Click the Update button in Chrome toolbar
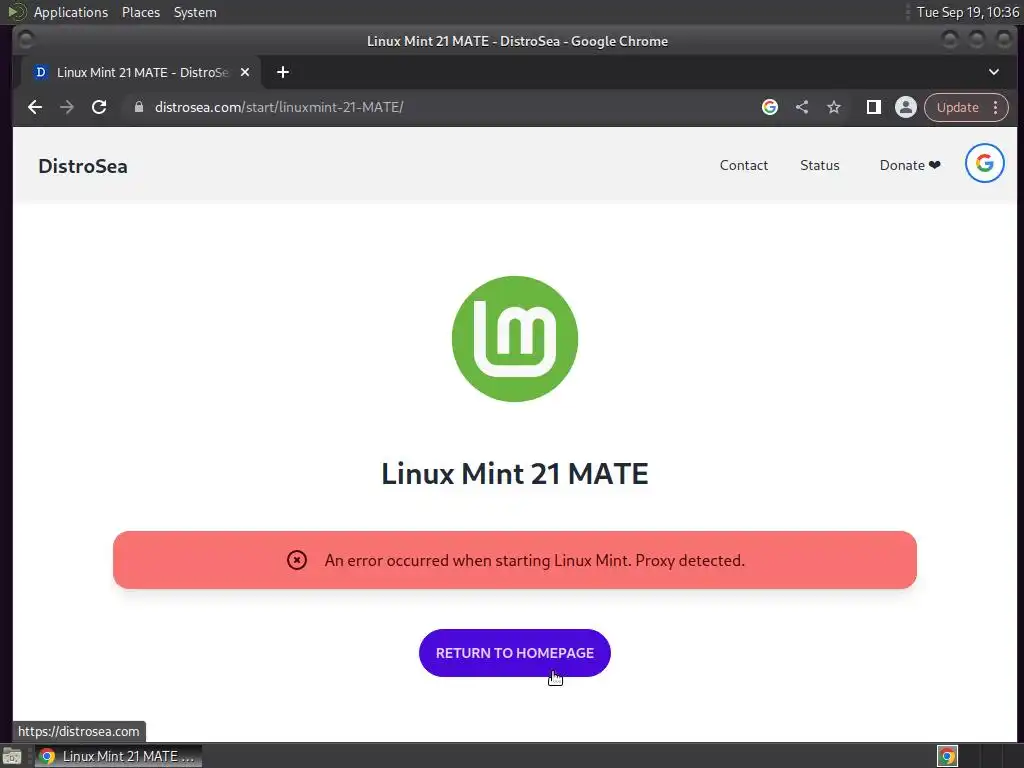The height and width of the screenshot is (768, 1024). click(957, 107)
